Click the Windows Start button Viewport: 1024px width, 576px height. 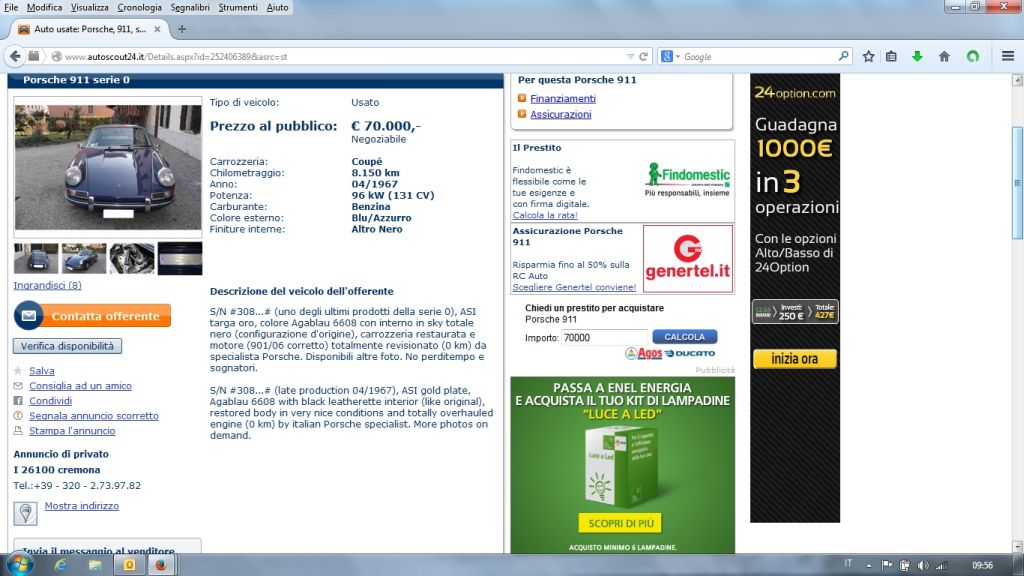pyautogui.click(x=18, y=564)
